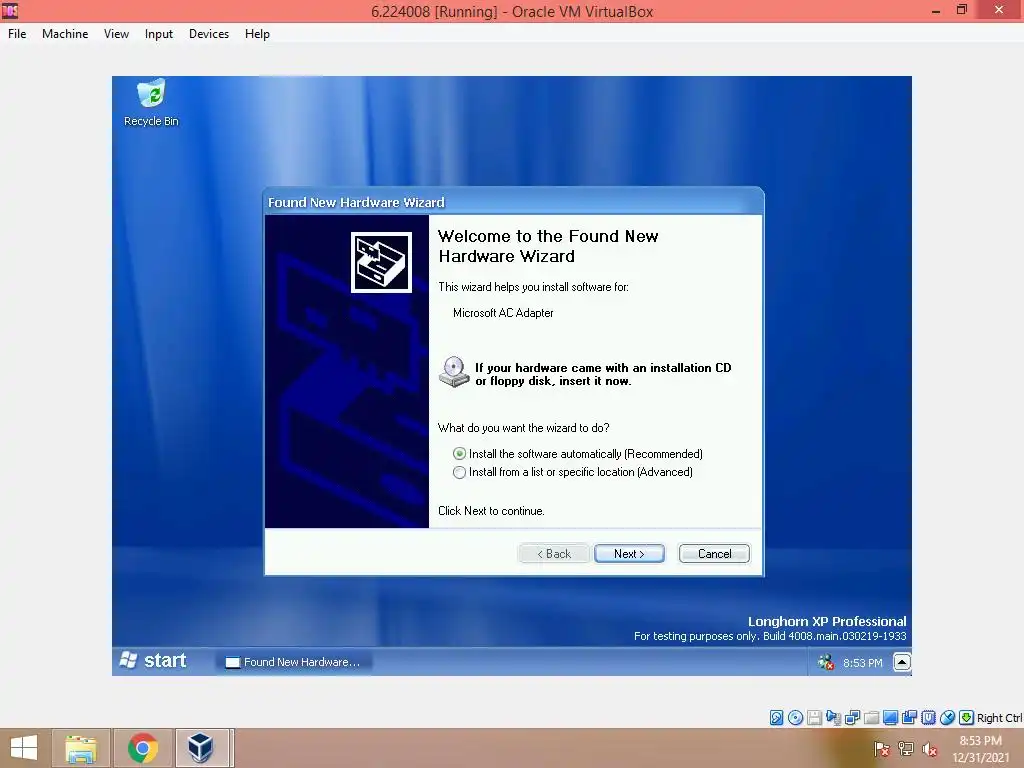Click the VirtualBox icon in host taskbar
This screenshot has height=768, width=1024.
click(201, 748)
